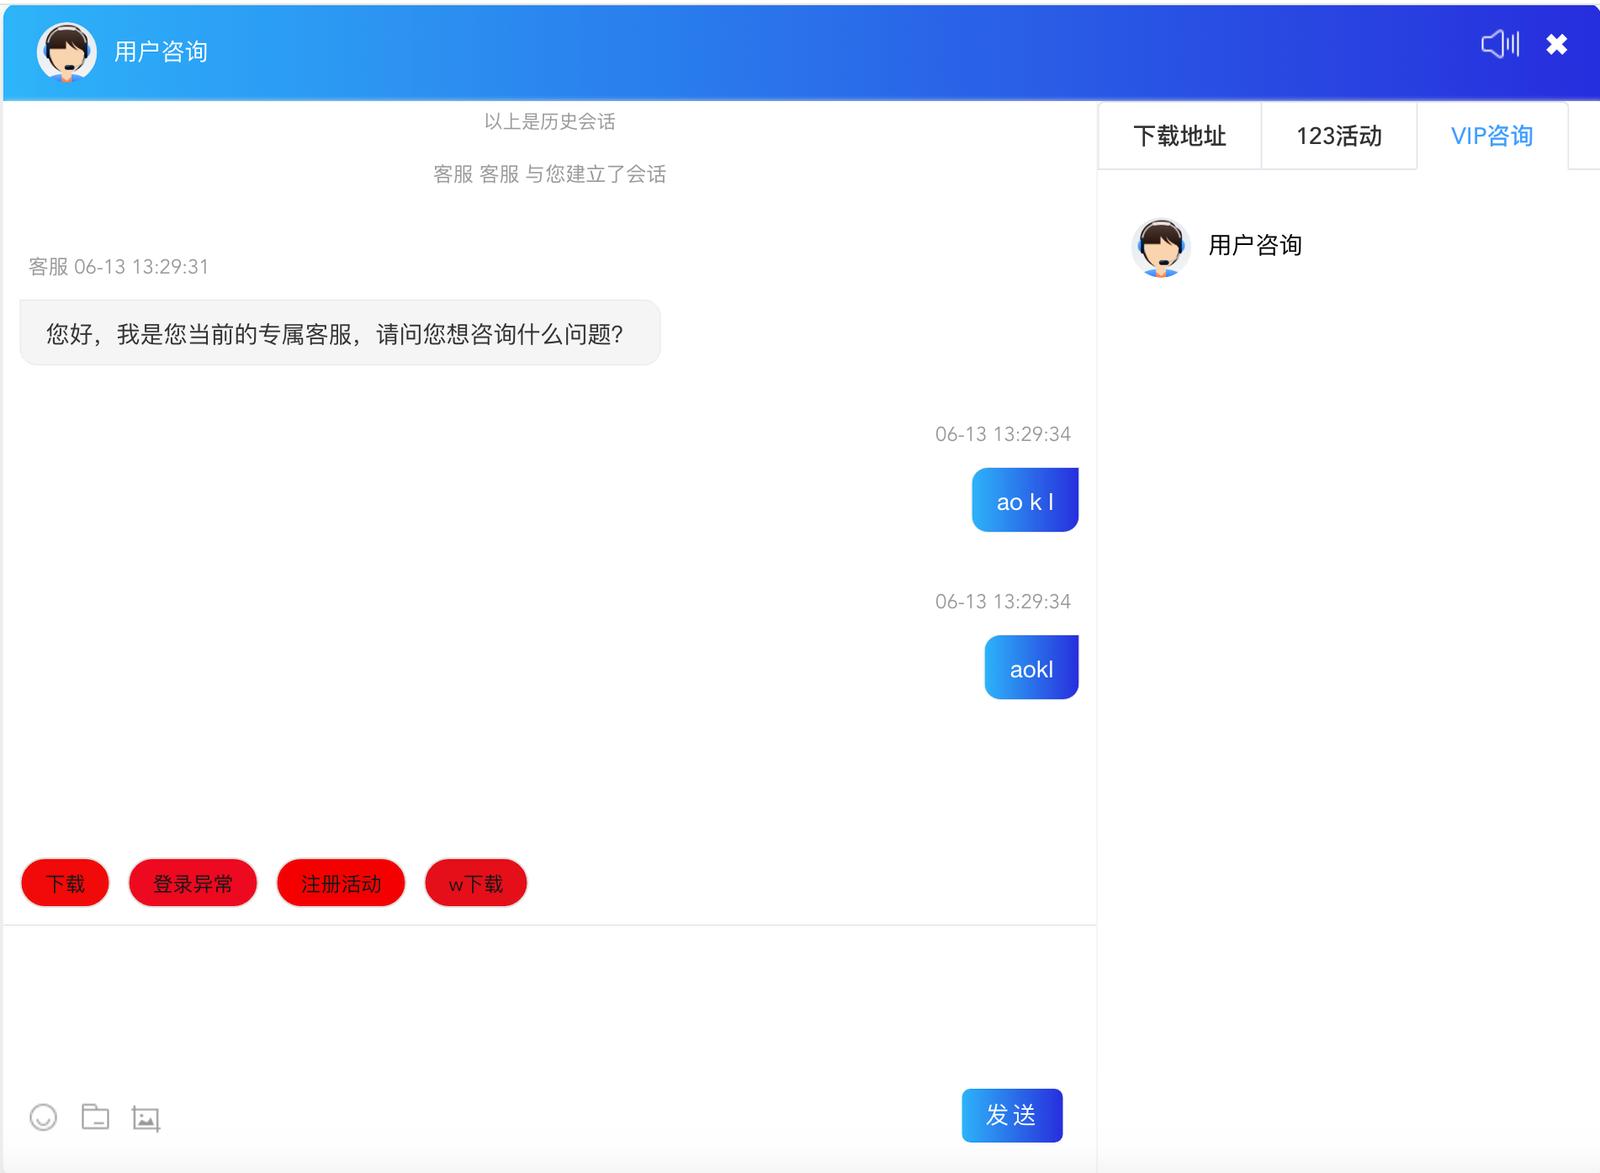The image size is (1600, 1173).
Task: Click the red 下载 quick reply button
Action: [x=64, y=882]
